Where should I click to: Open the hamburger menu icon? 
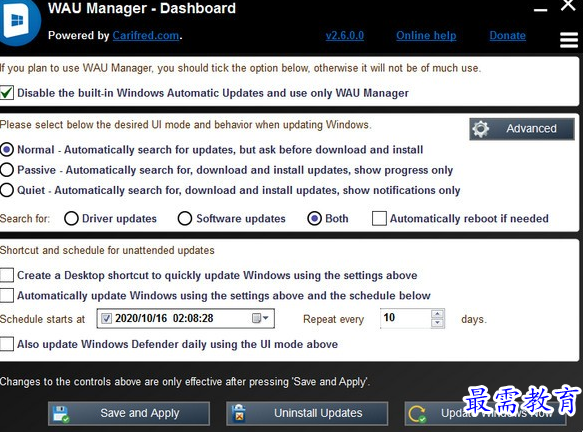click(x=569, y=40)
